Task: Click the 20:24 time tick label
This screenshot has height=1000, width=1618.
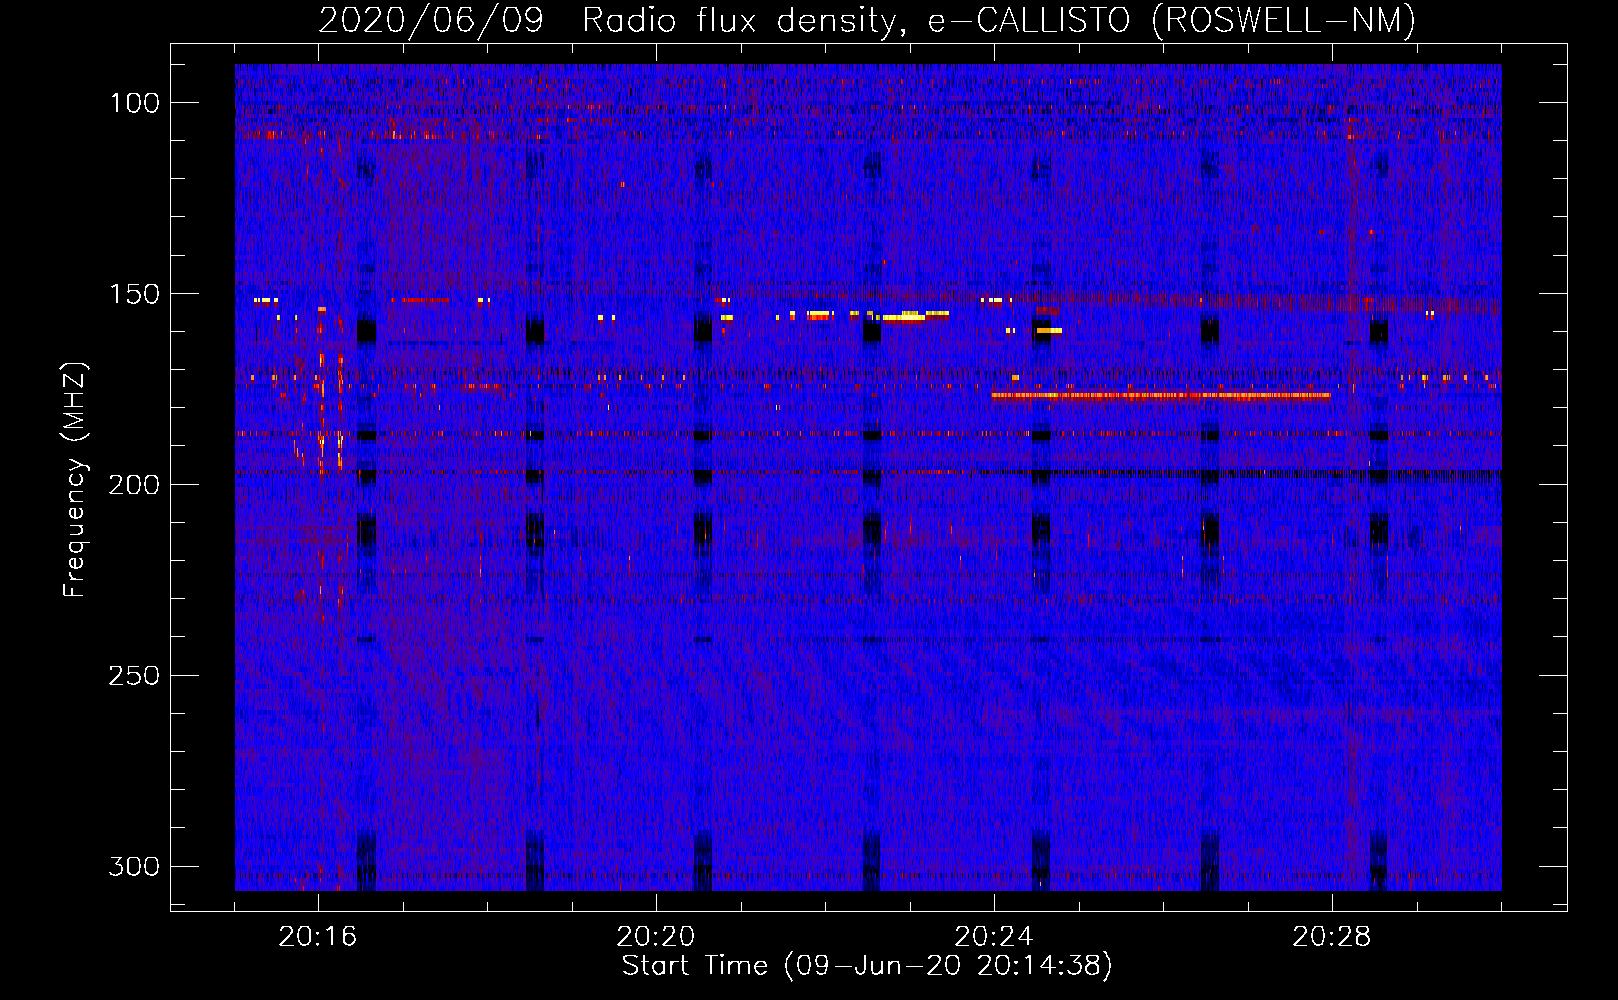Action: (x=994, y=937)
